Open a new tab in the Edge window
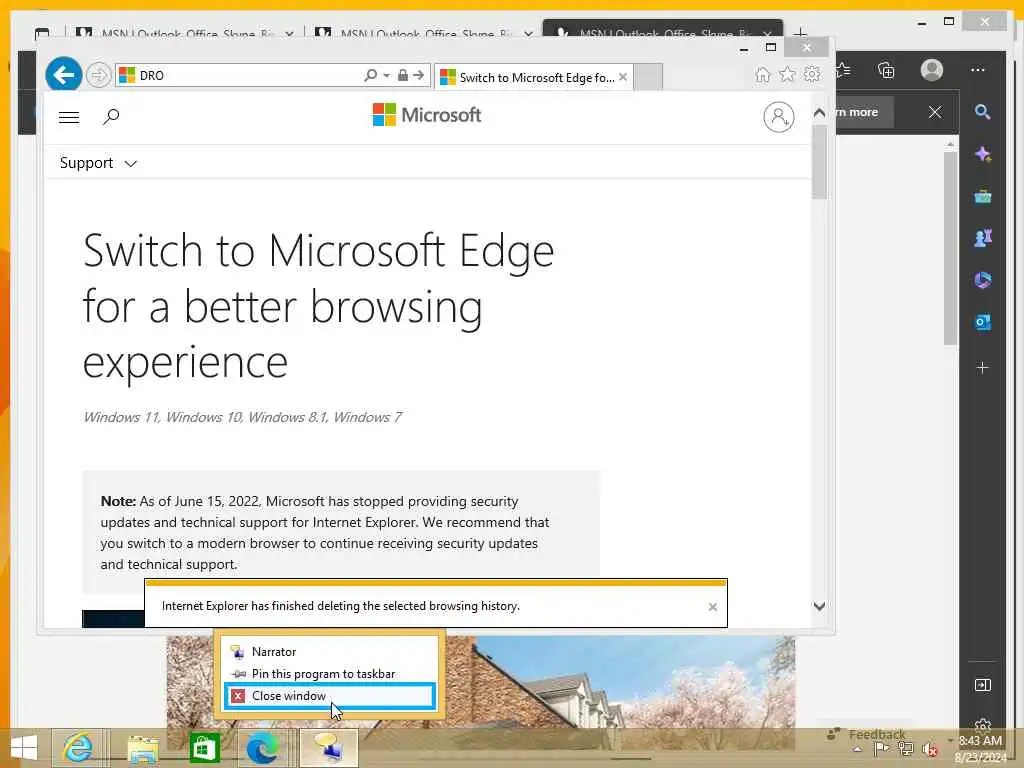Screen dimensions: 1024x768 [801, 33]
